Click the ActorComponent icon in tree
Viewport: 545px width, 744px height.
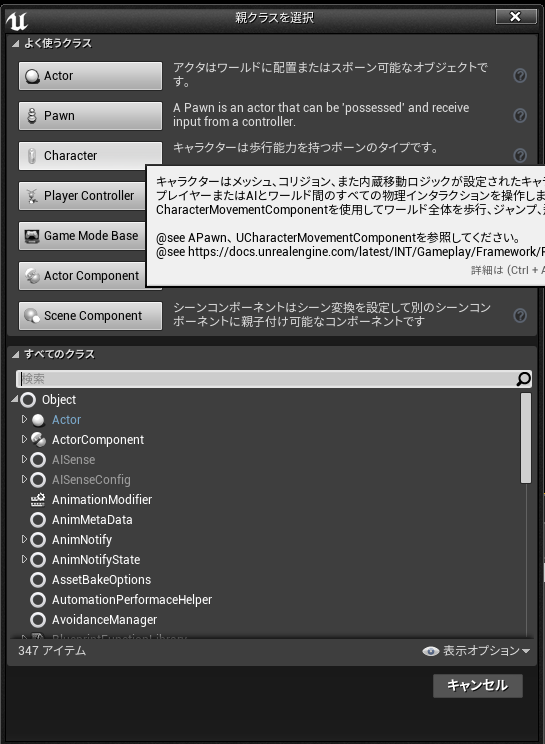coord(38,440)
